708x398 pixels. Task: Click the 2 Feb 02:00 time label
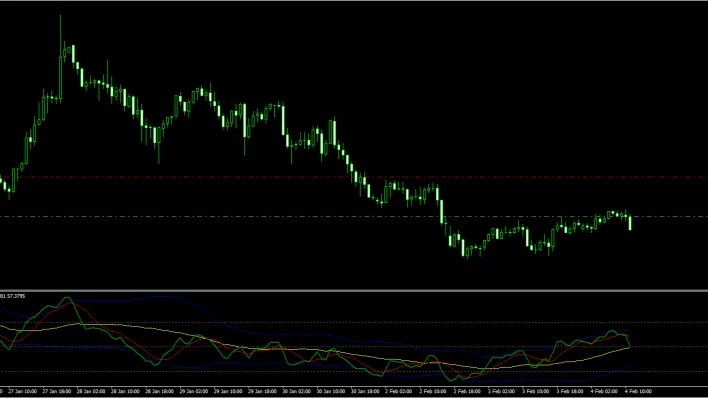[x=399, y=391]
